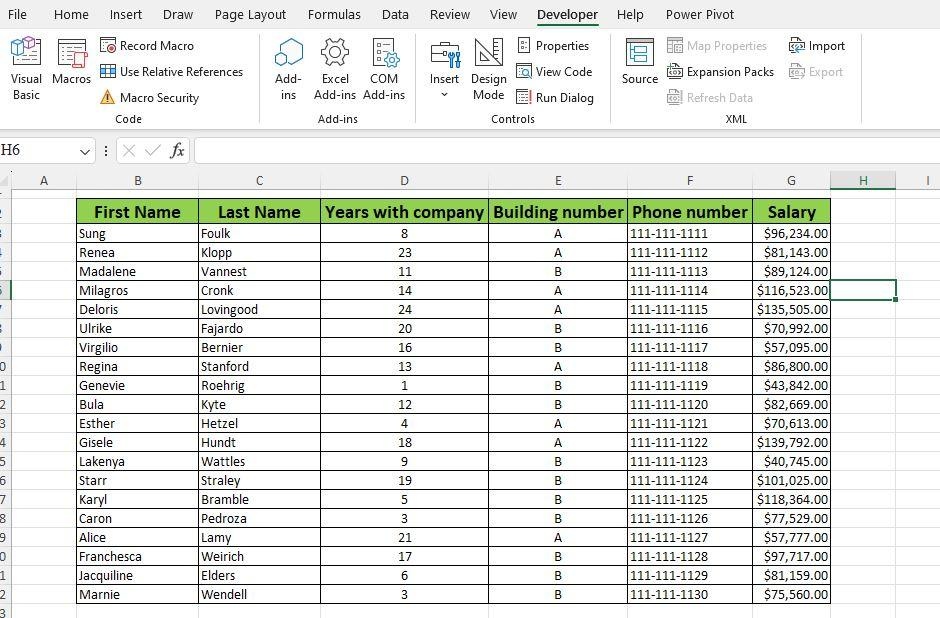Click the Building number header
The image size is (940, 618).
pyautogui.click(x=558, y=212)
